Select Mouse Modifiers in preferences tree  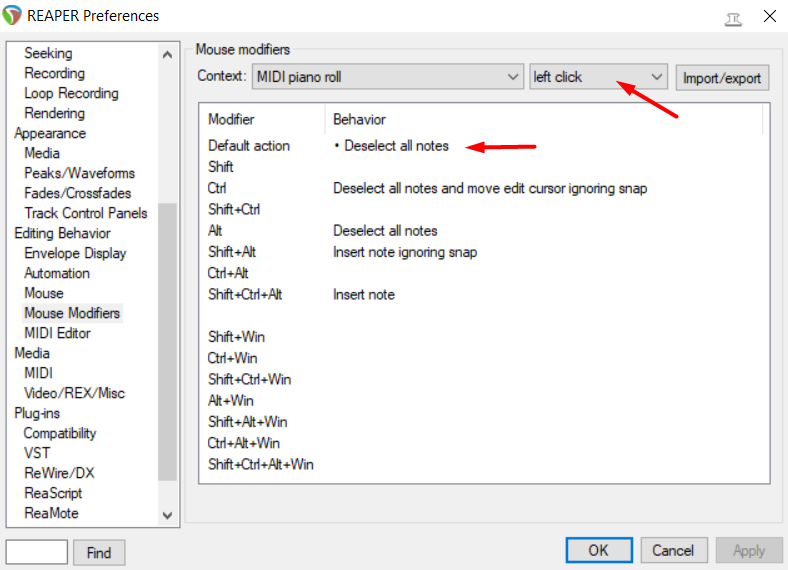click(71, 313)
